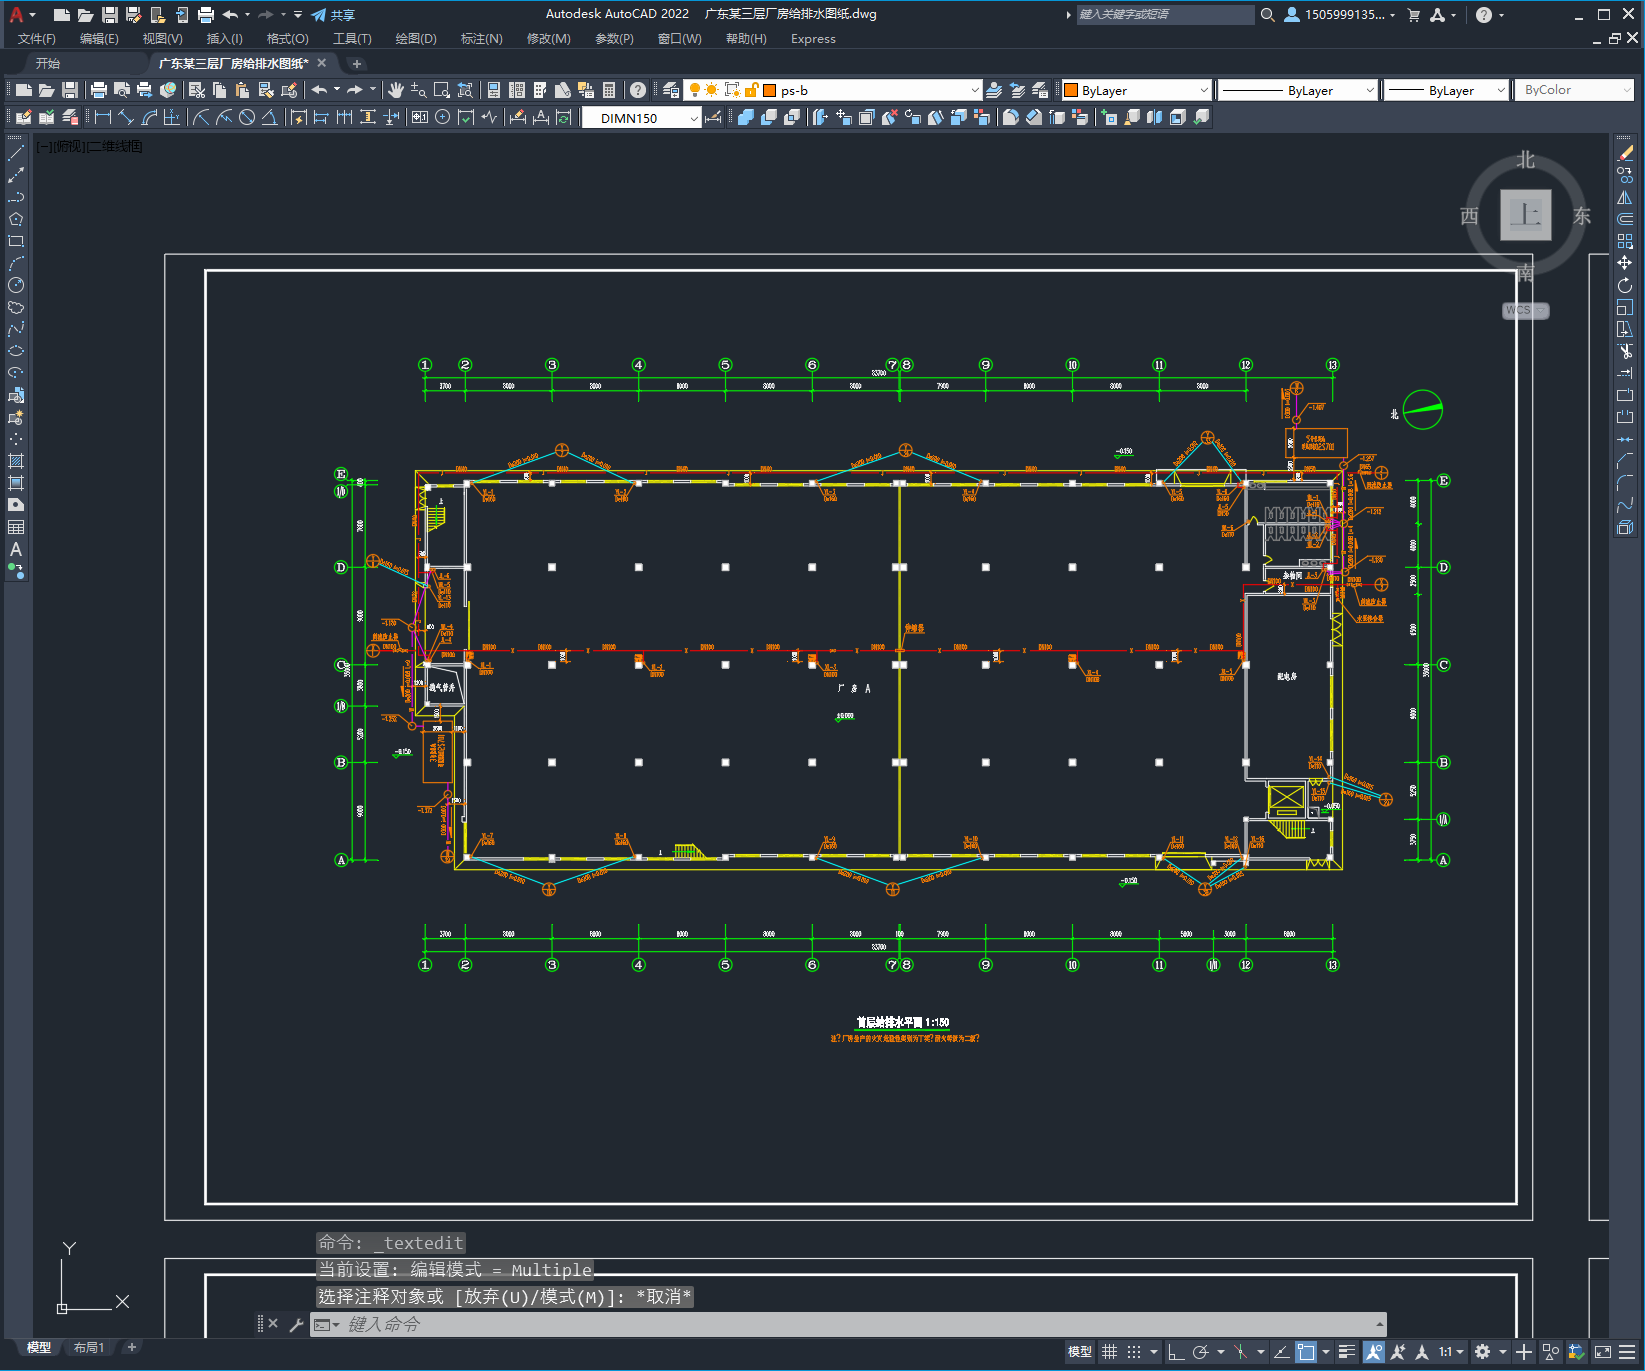Viewport: 1645px width, 1371px height.
Task: Open the Plot print icon
Action: coord(98,90)
